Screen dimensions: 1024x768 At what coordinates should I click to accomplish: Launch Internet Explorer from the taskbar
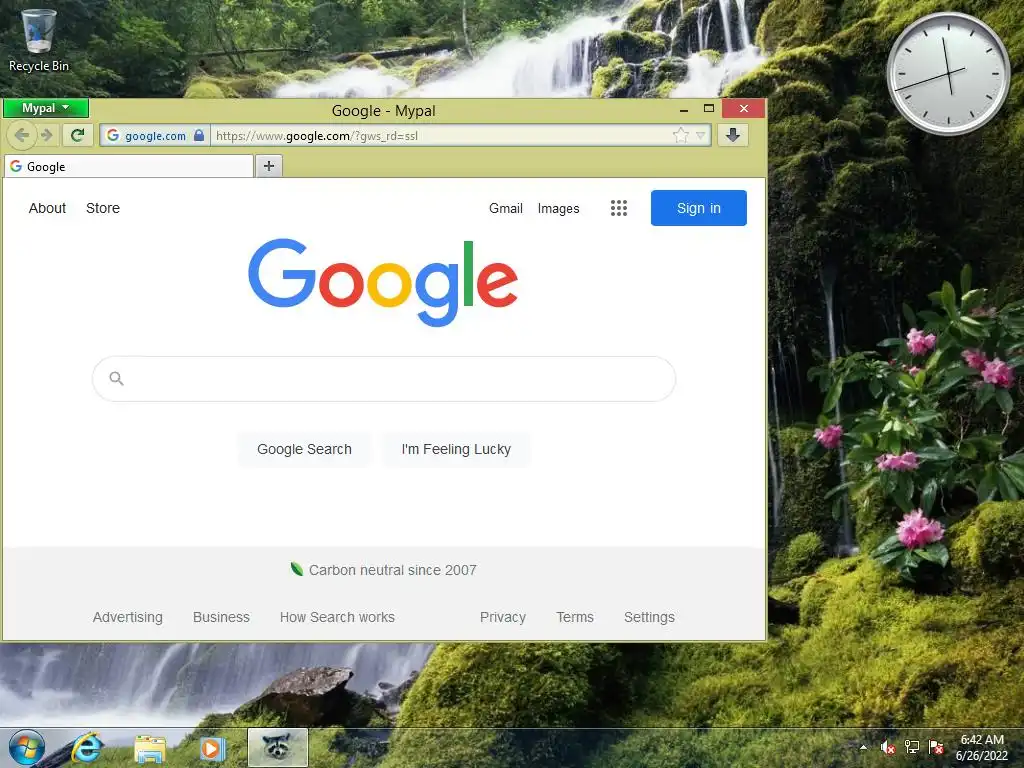coord(86,747)
